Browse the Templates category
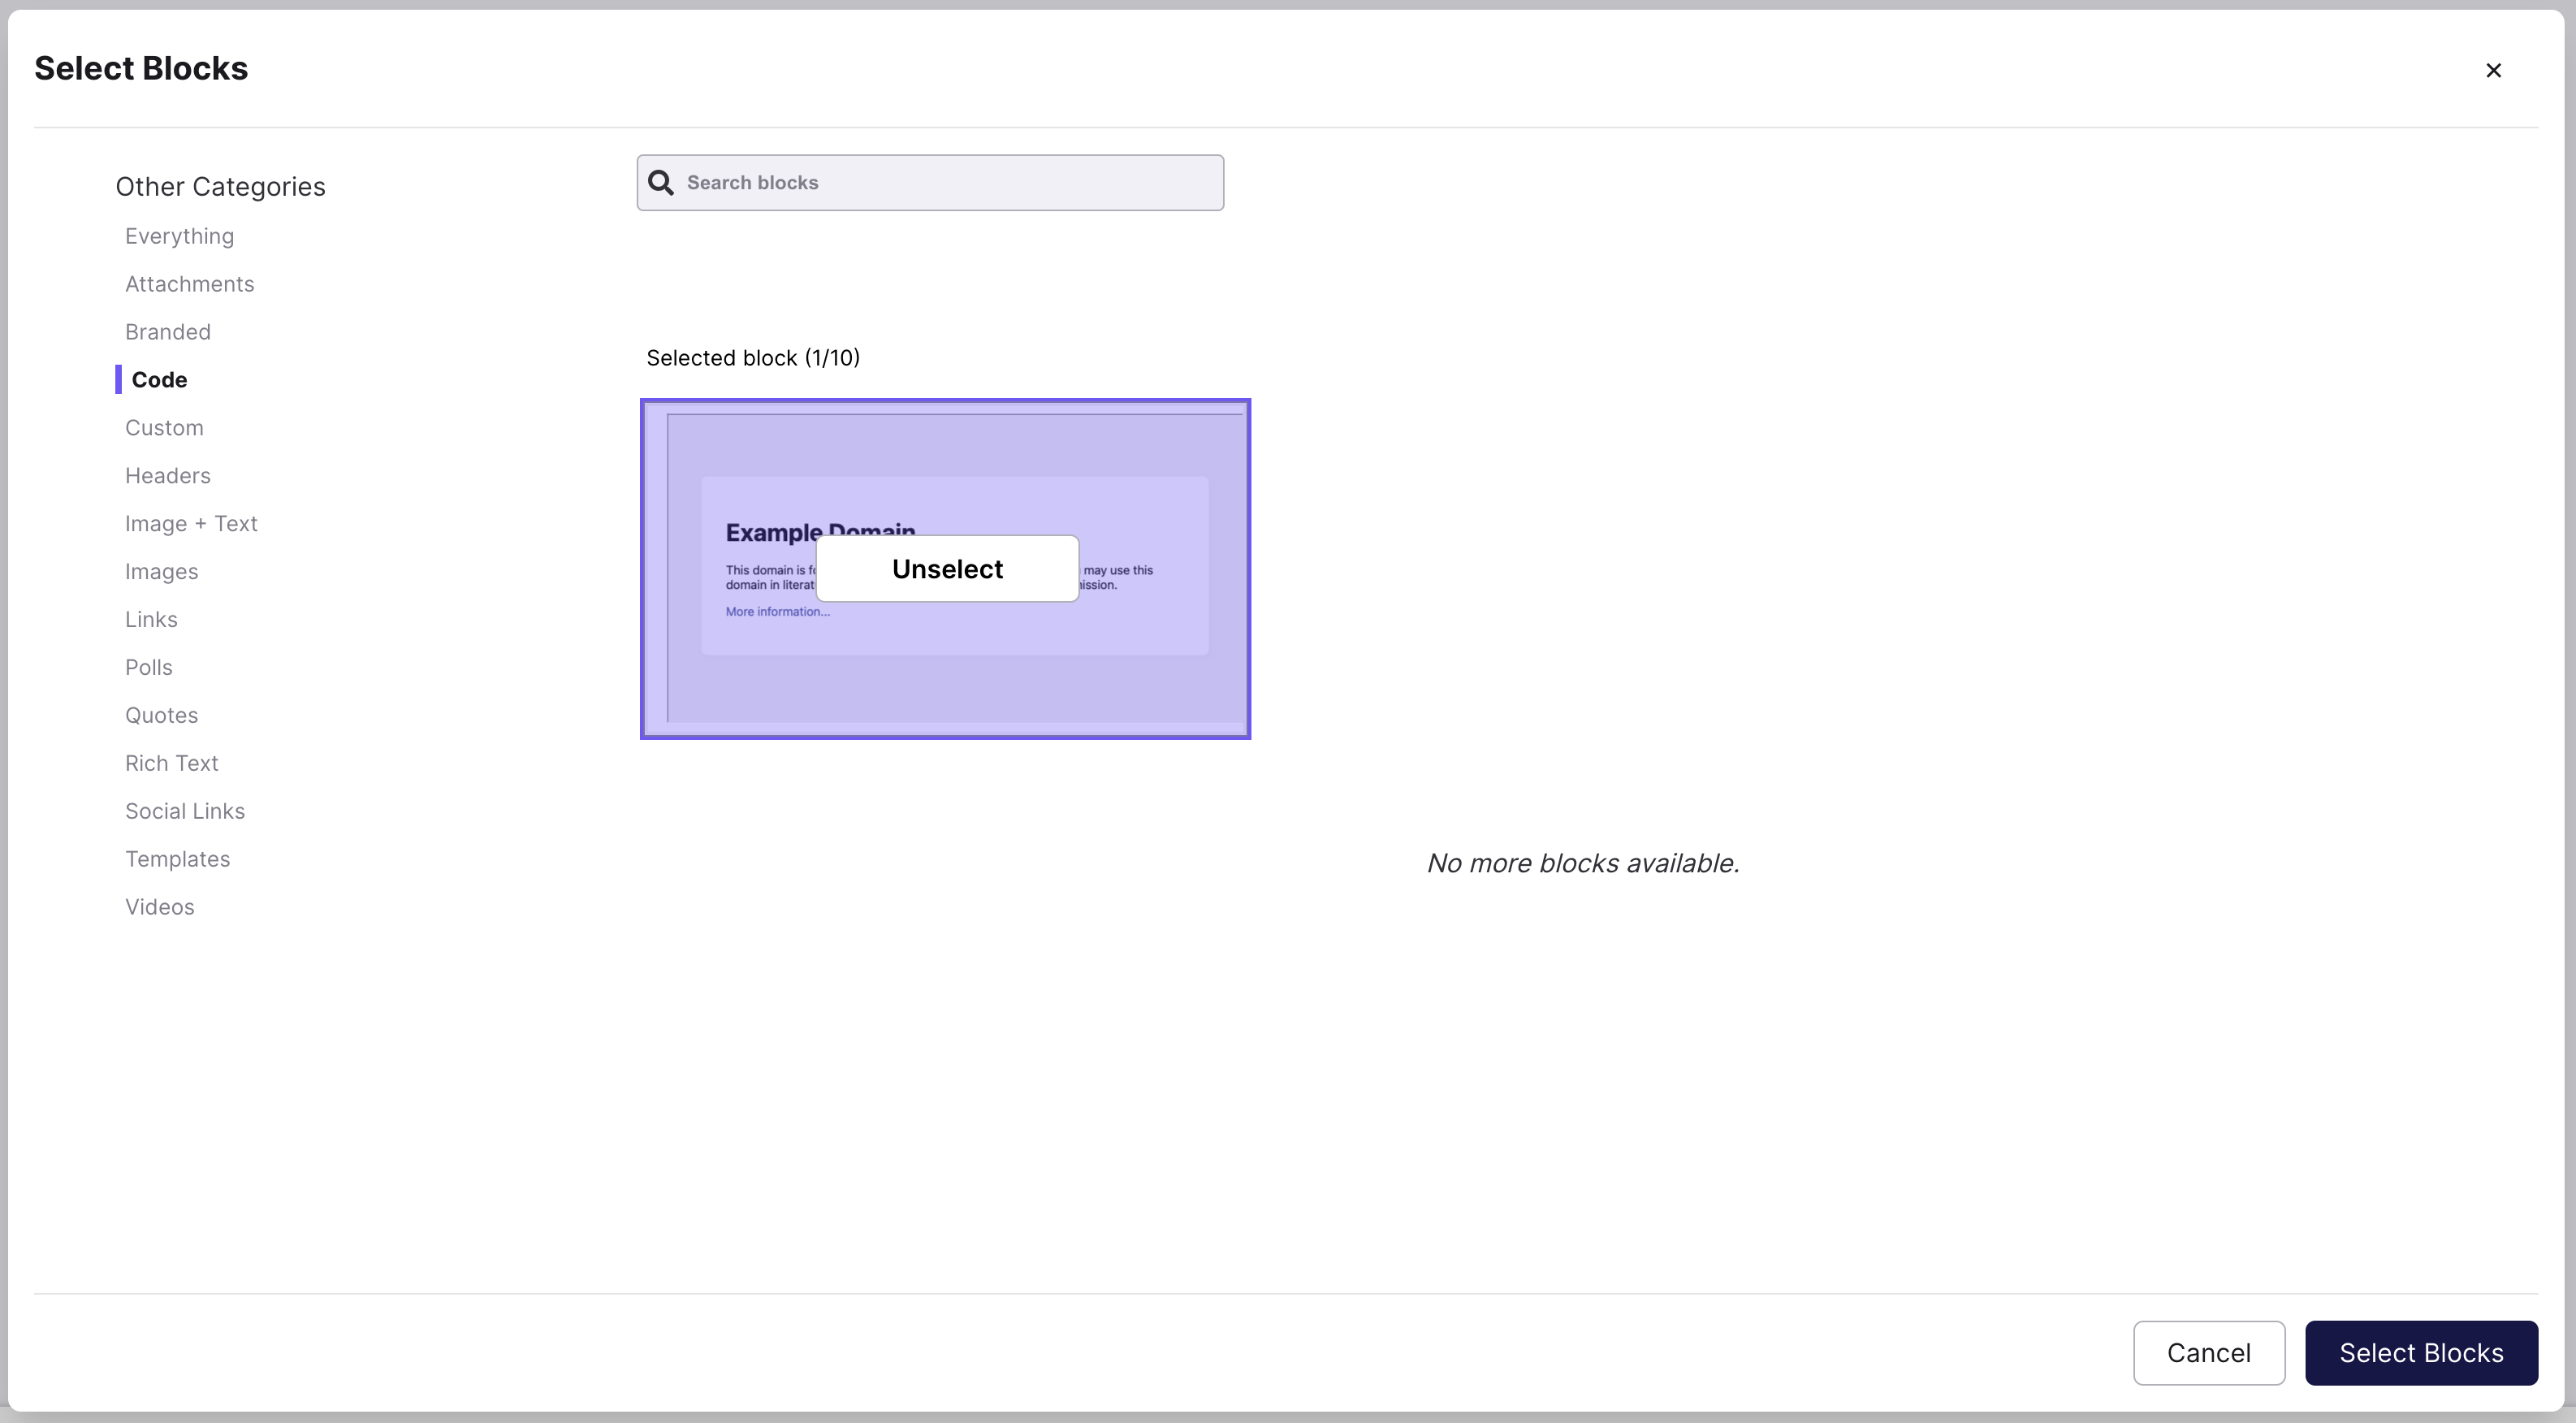Image resolution: width=2576 pixels, height=1423 pixels. [177, 859]
